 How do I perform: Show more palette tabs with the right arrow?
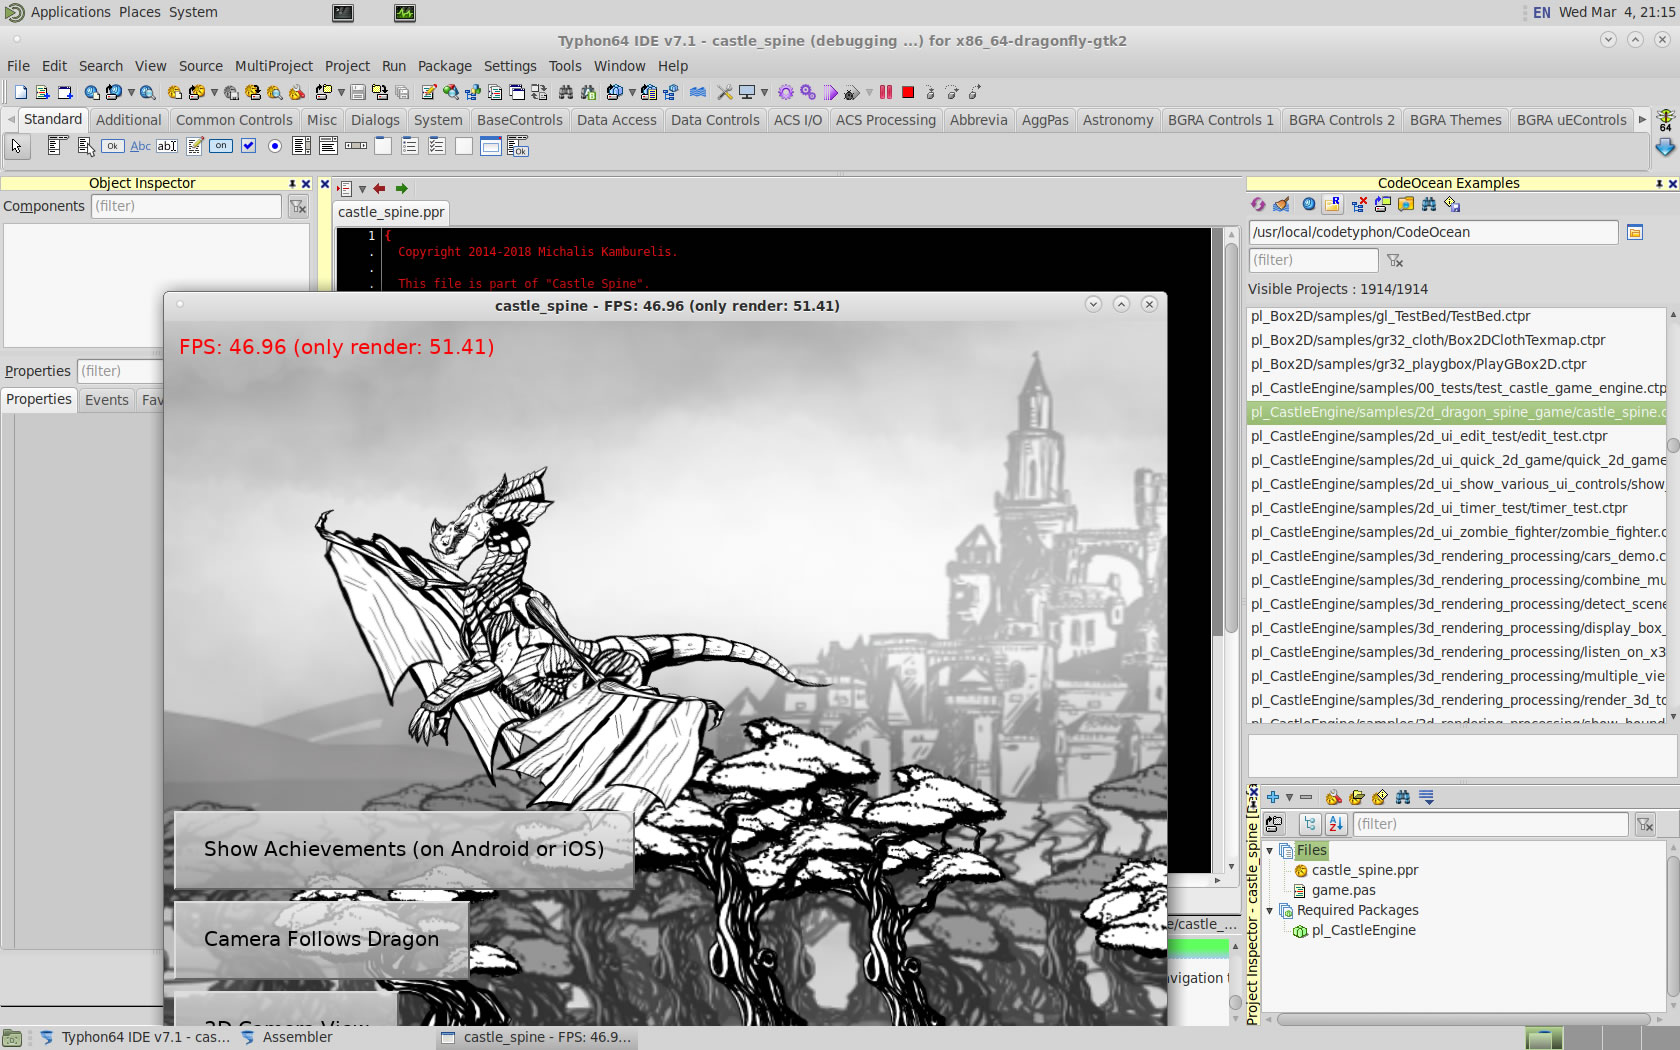[1642, 120]
